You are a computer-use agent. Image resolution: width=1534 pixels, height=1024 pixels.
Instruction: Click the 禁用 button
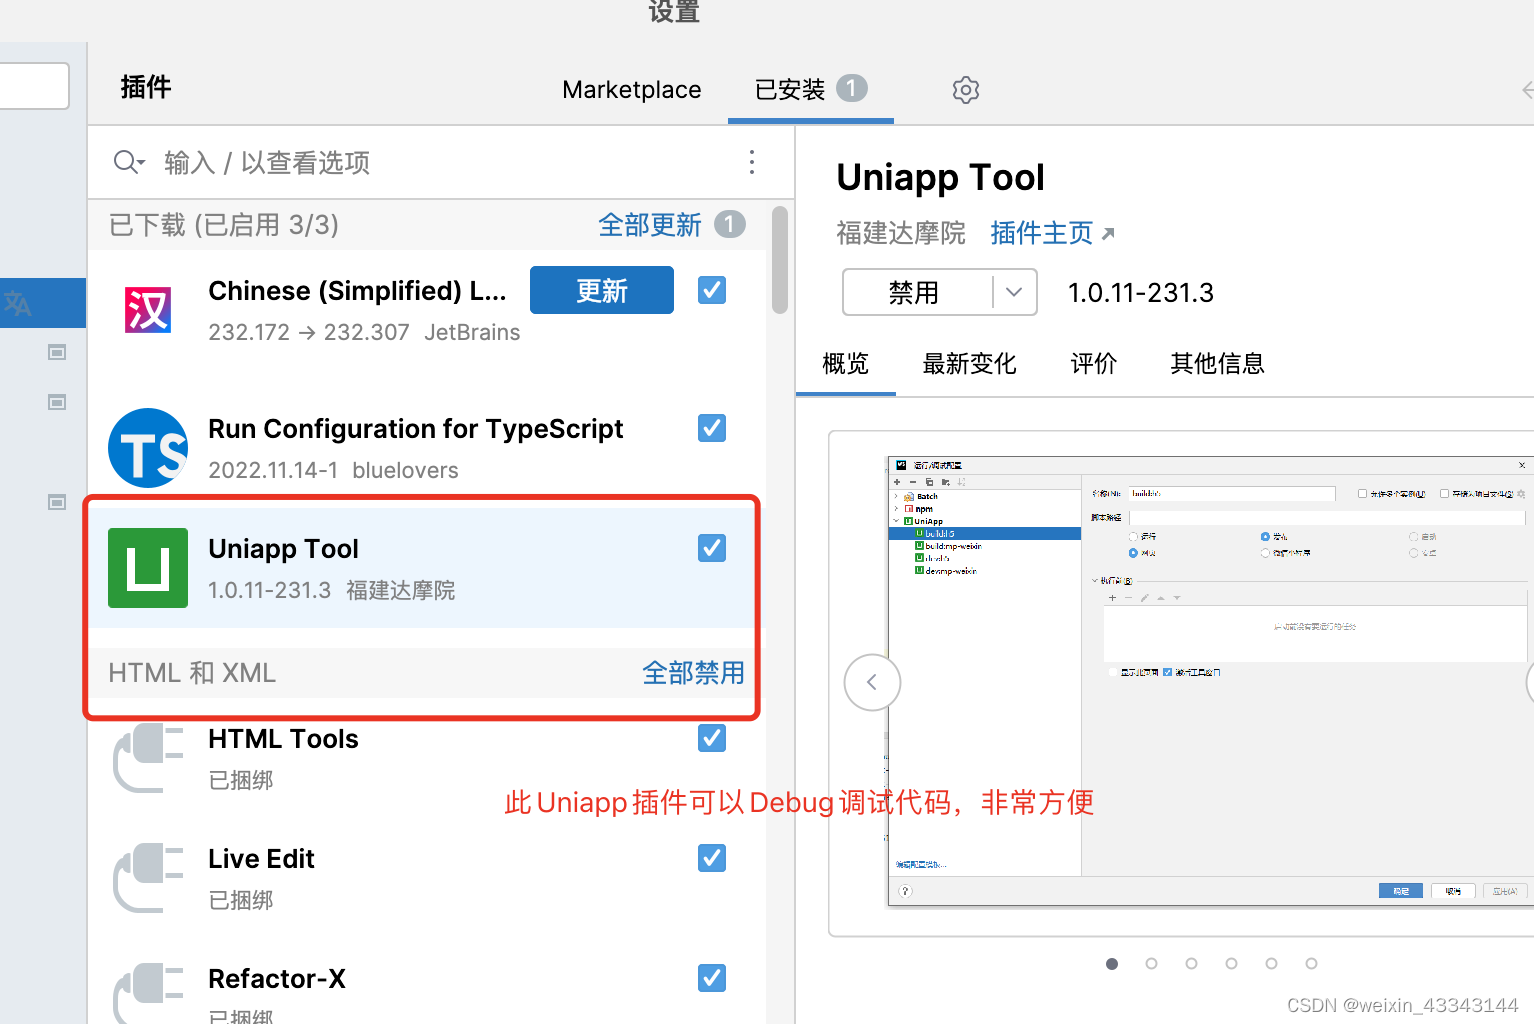tap(914, 292)
